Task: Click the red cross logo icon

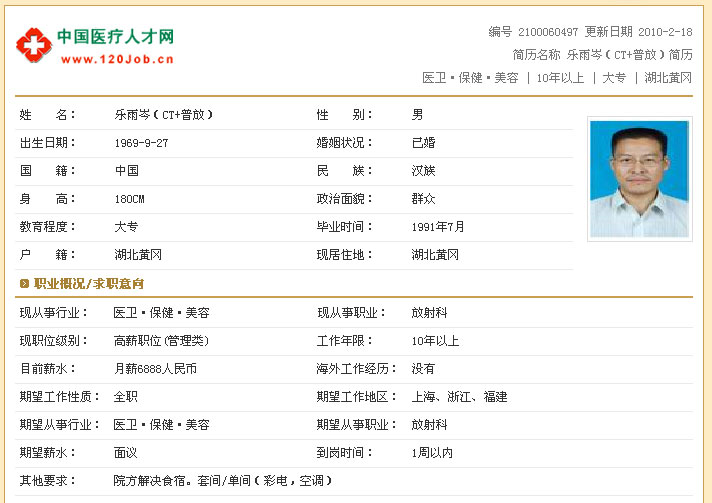Action: click(34, 44)
